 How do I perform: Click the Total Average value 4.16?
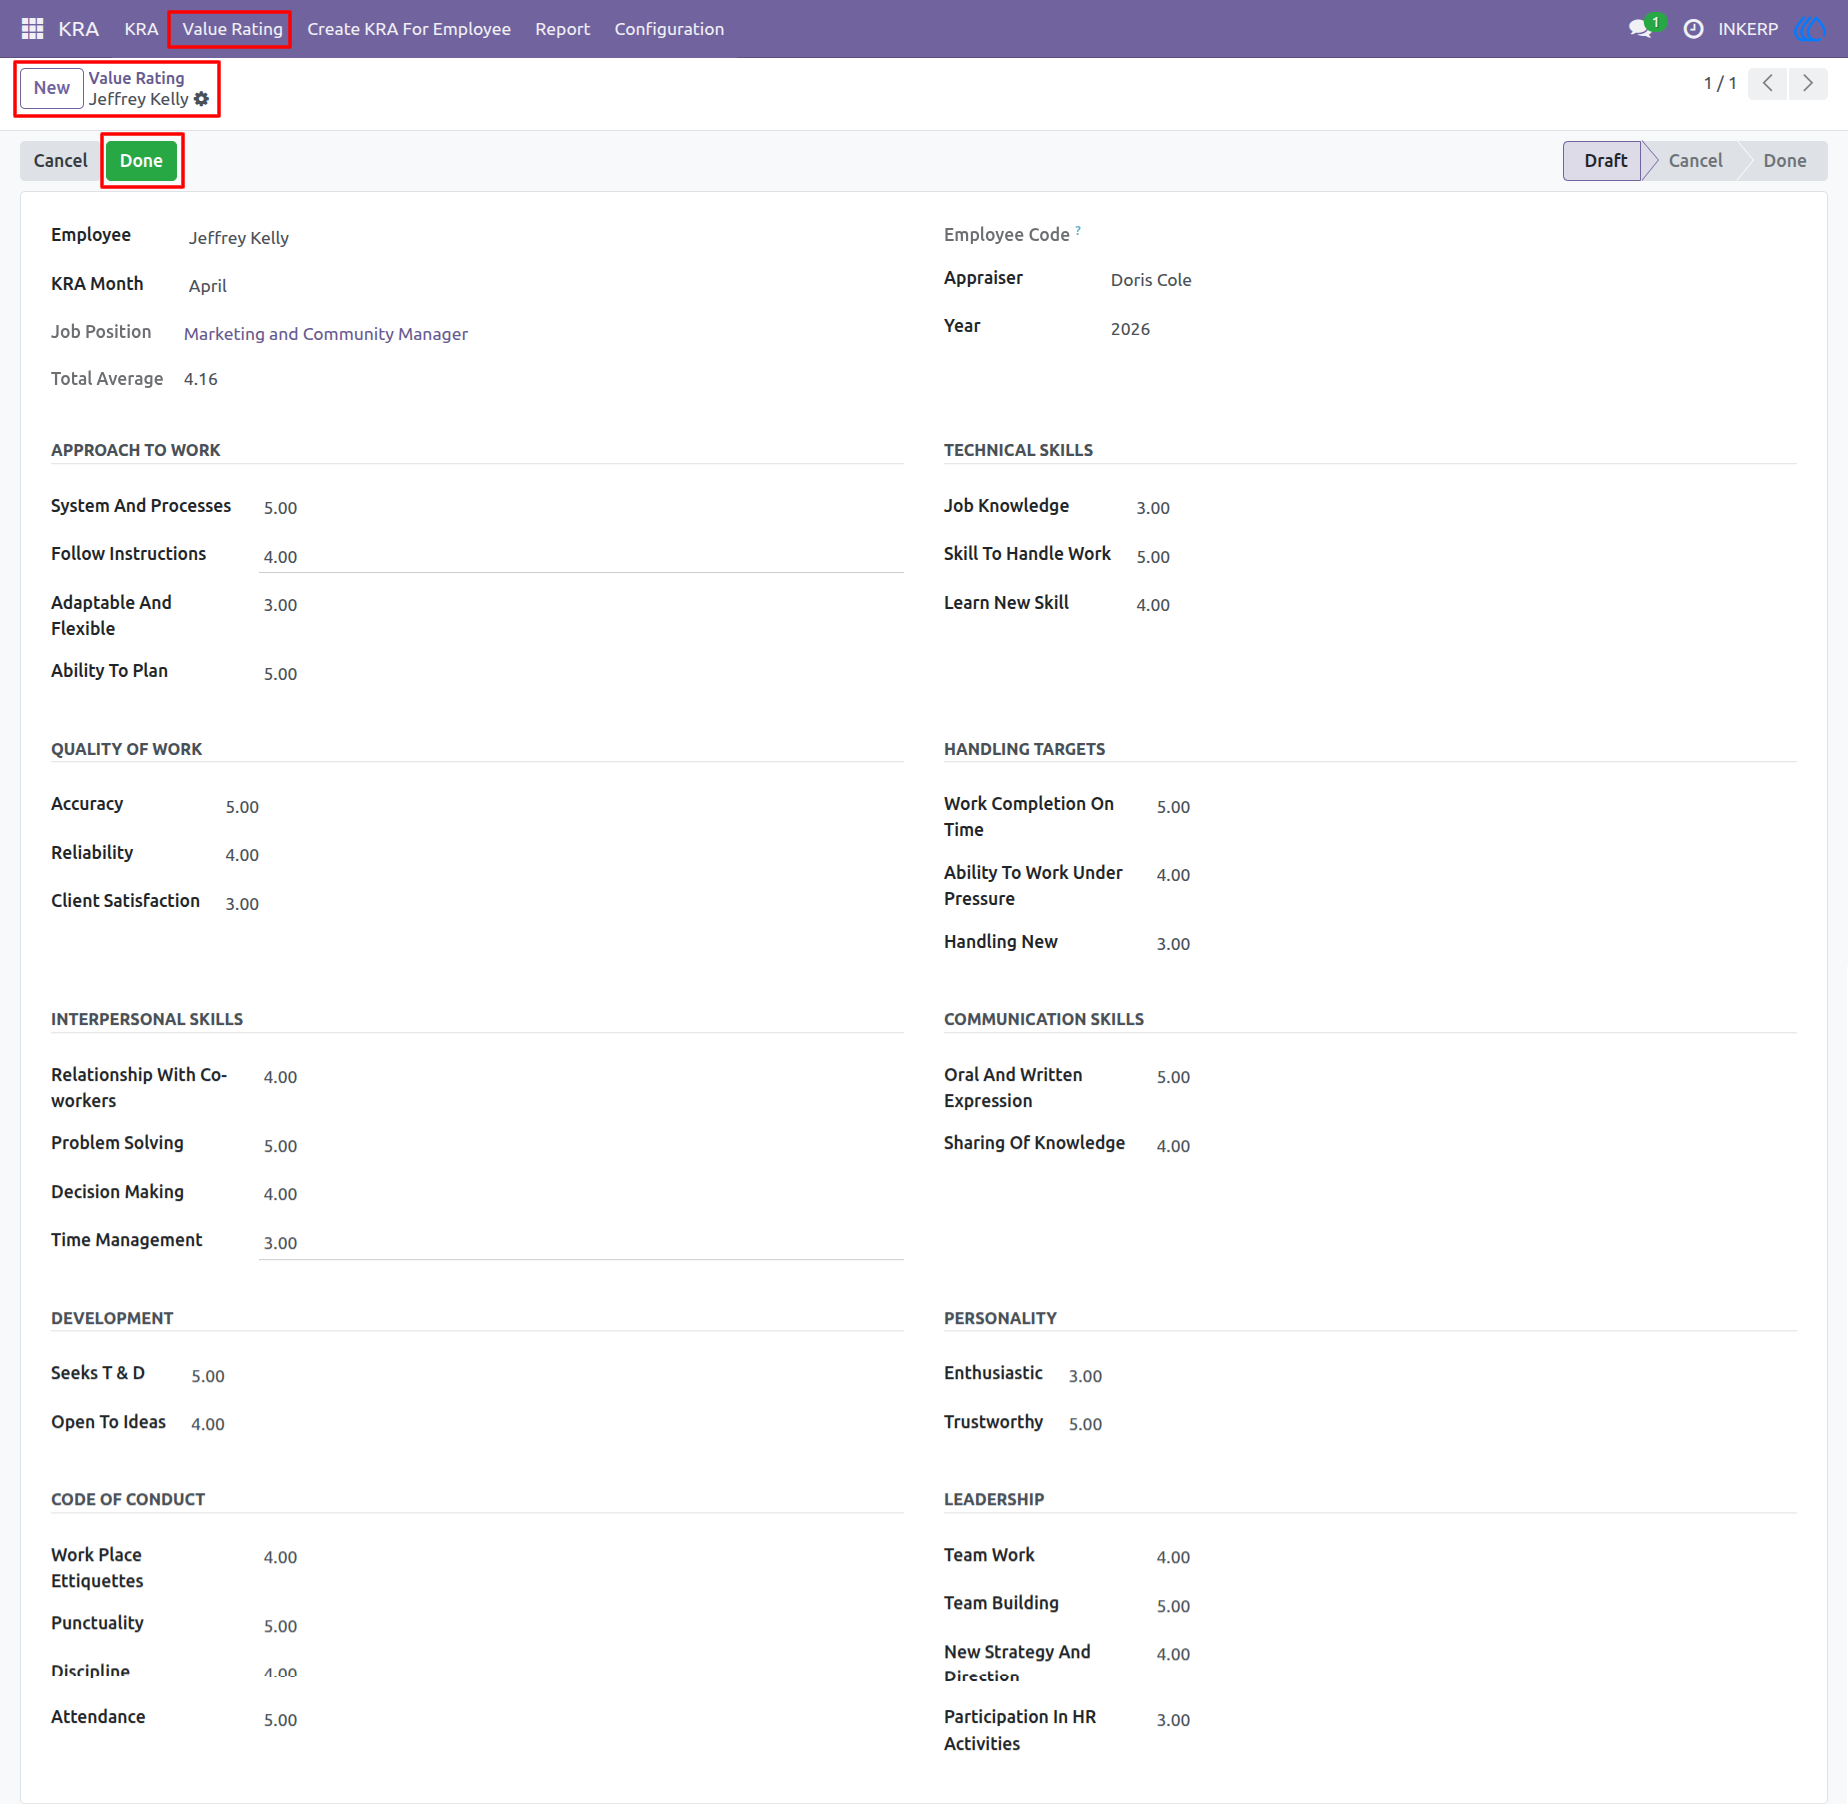click(x=201, y=379)
